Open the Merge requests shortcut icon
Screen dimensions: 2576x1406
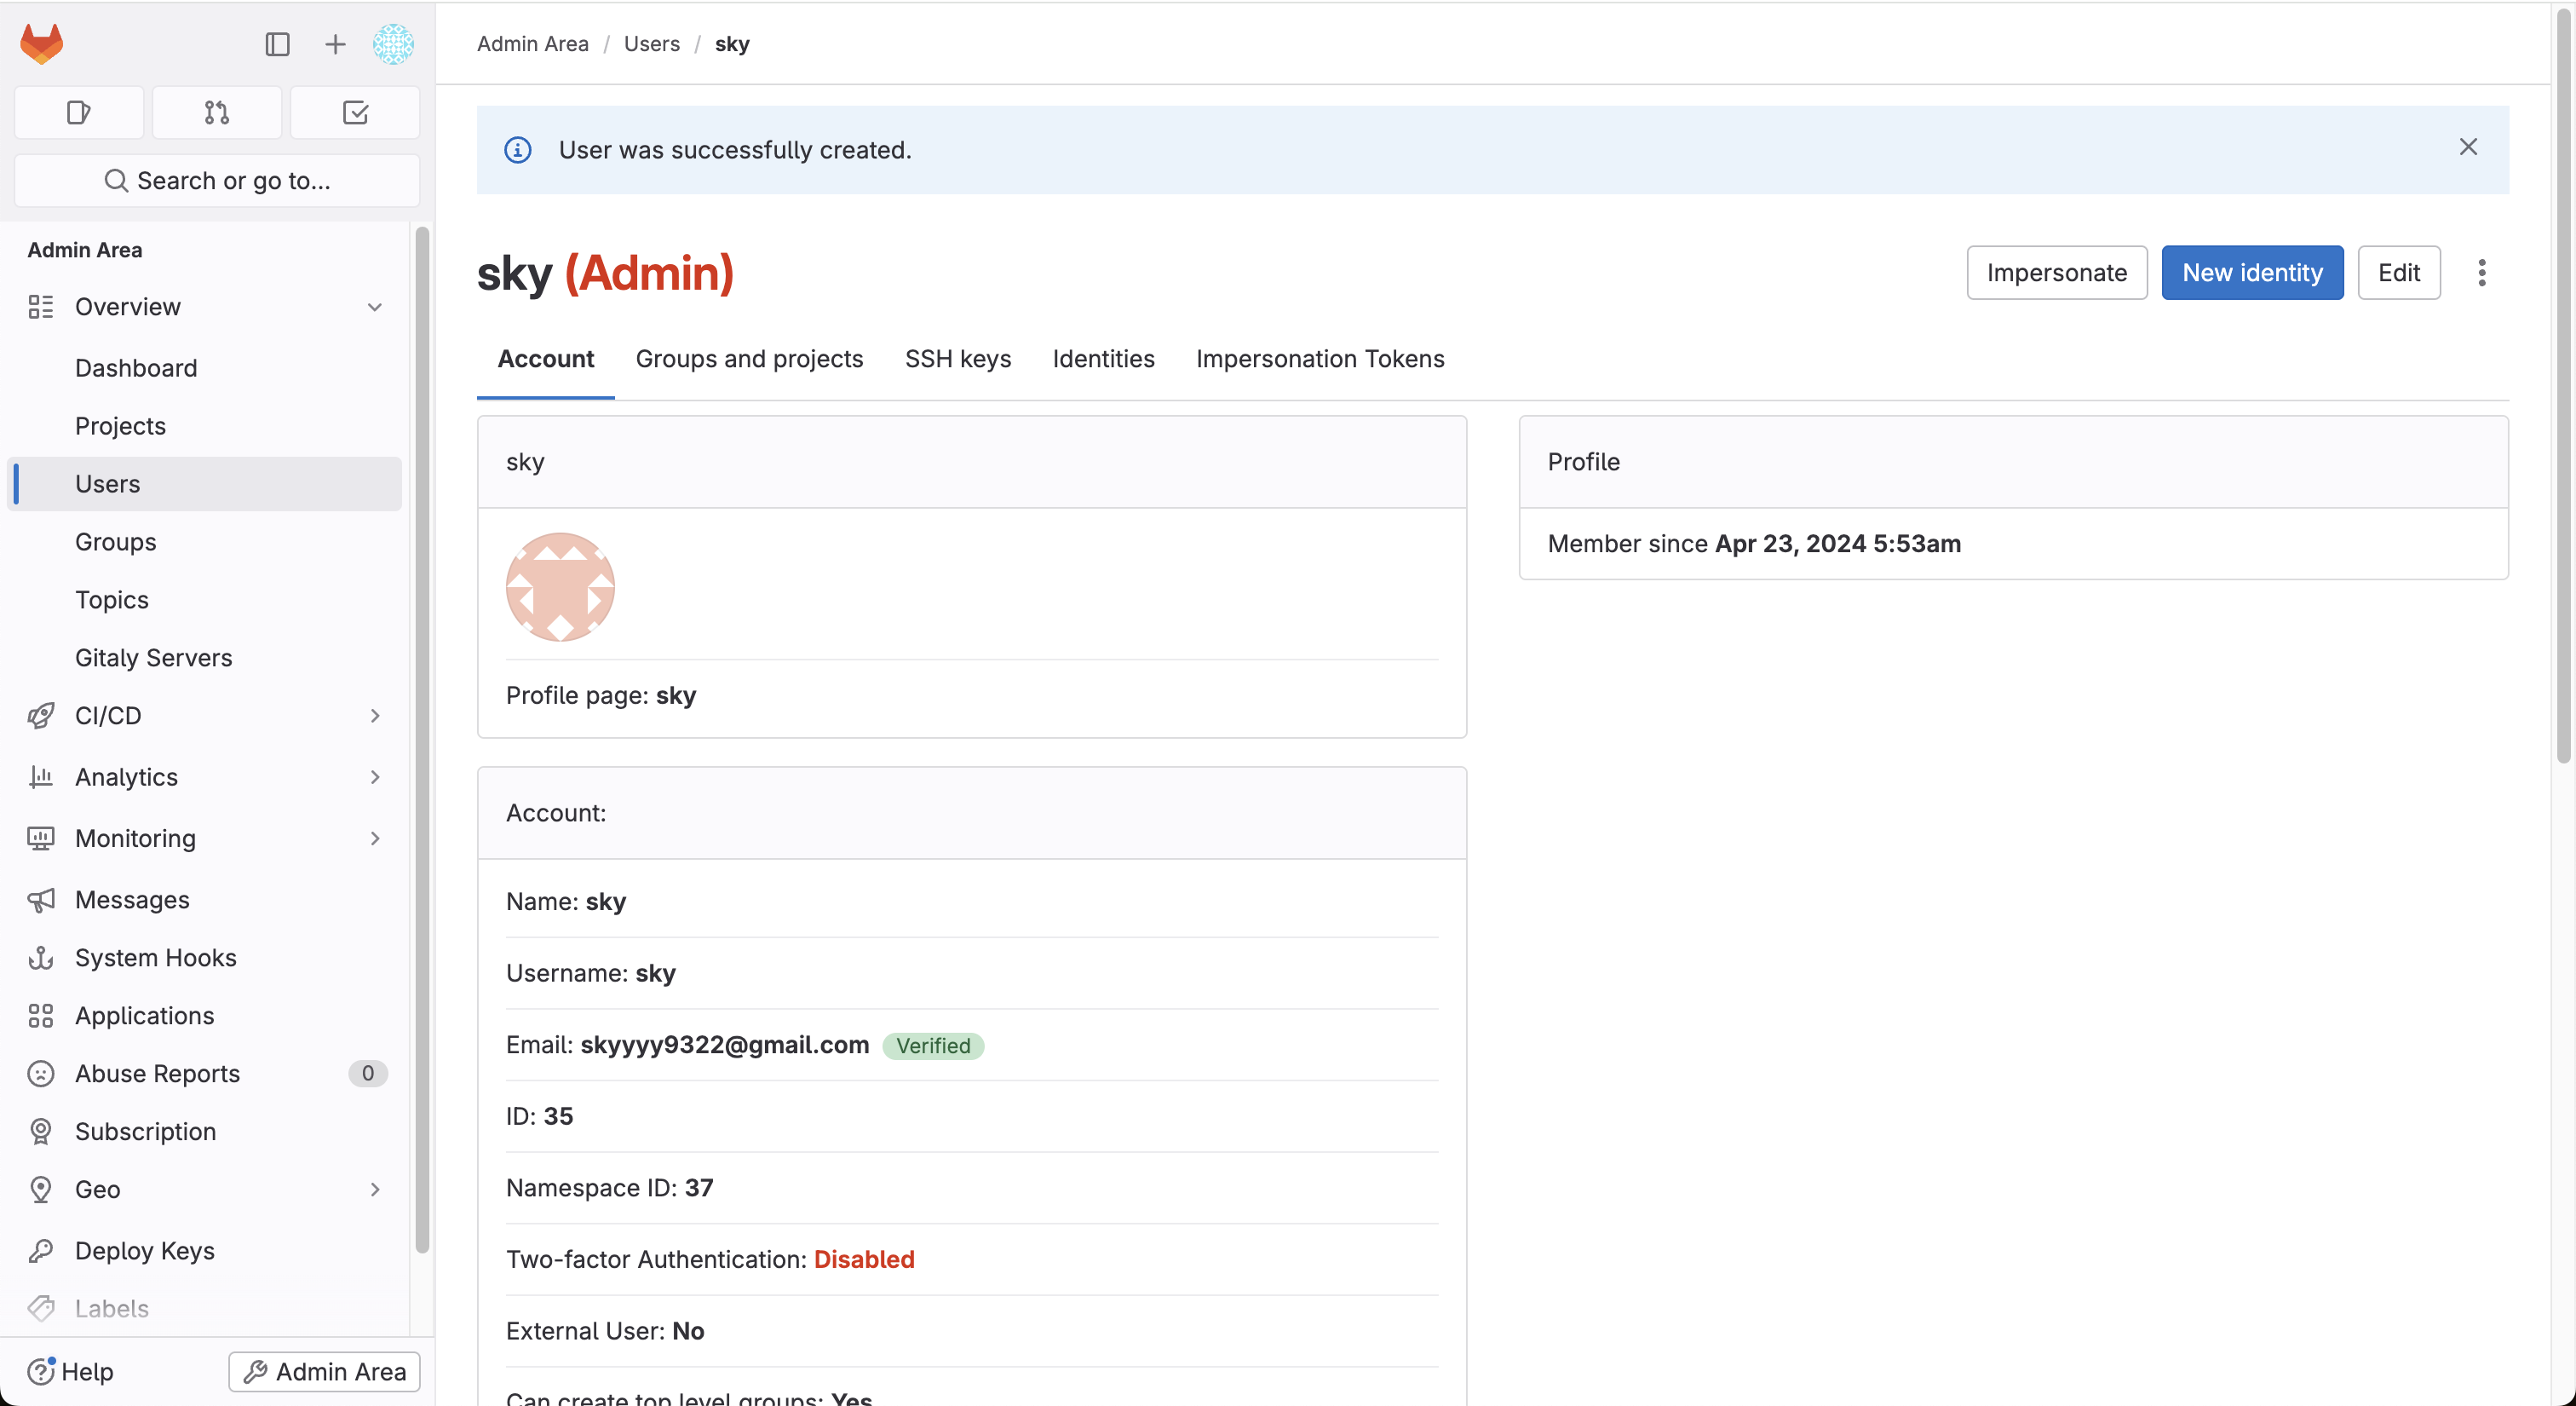click(x=217, y=112)
